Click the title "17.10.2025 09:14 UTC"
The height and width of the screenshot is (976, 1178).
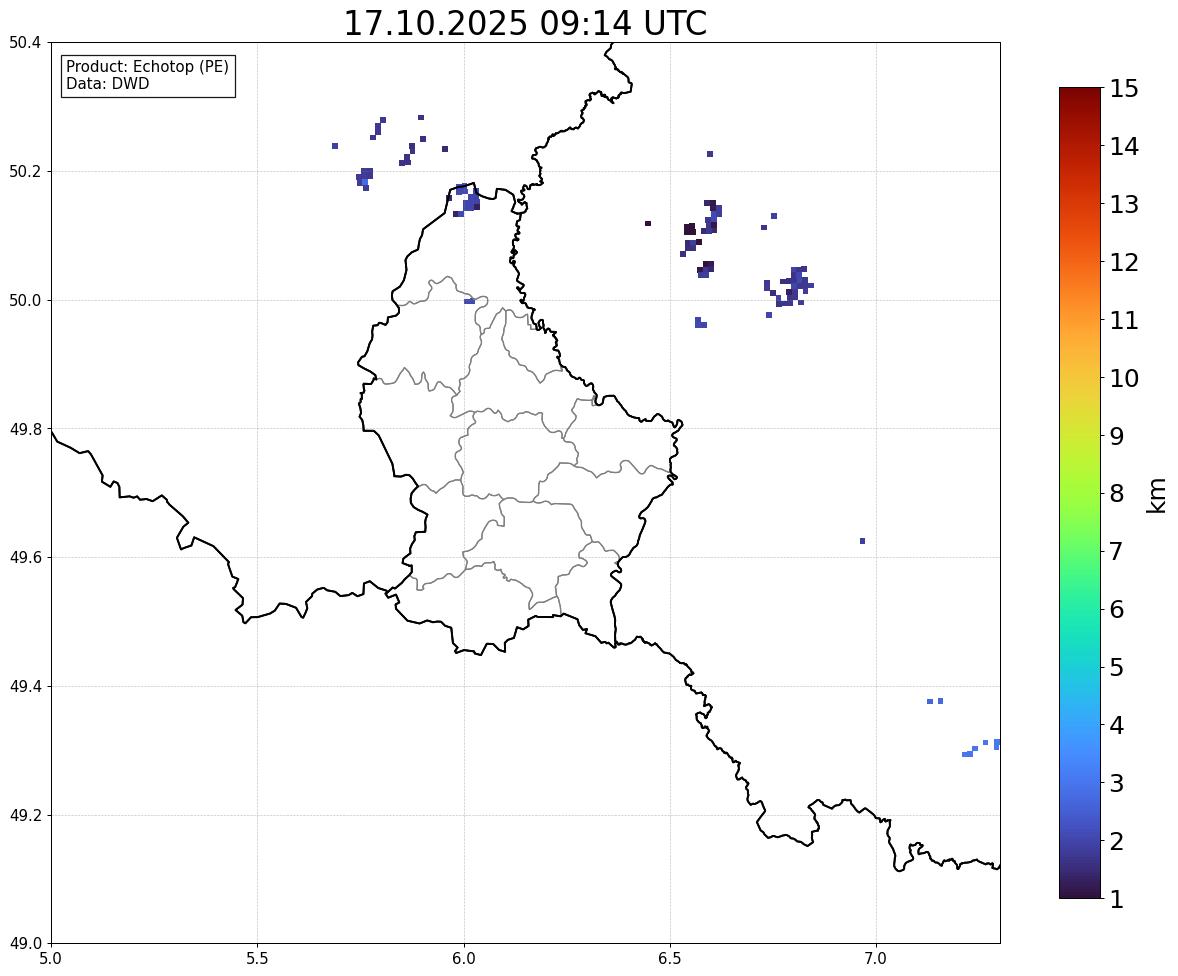click(x=525, y=23)
